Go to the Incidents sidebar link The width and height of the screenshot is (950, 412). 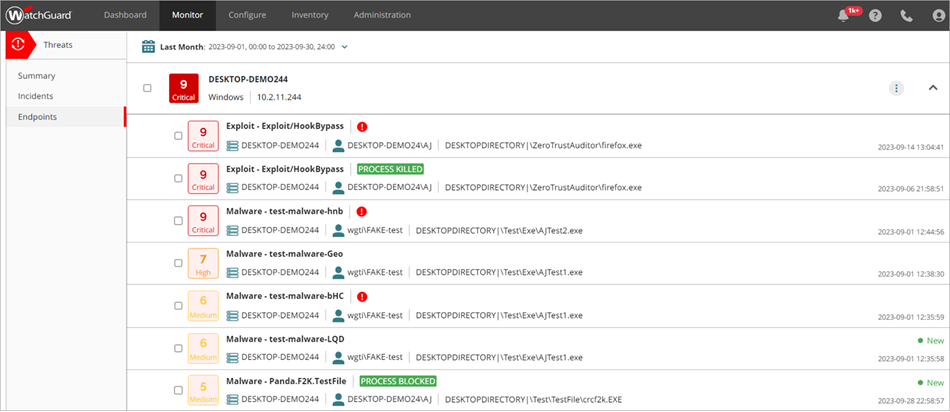tap(36, 96)
